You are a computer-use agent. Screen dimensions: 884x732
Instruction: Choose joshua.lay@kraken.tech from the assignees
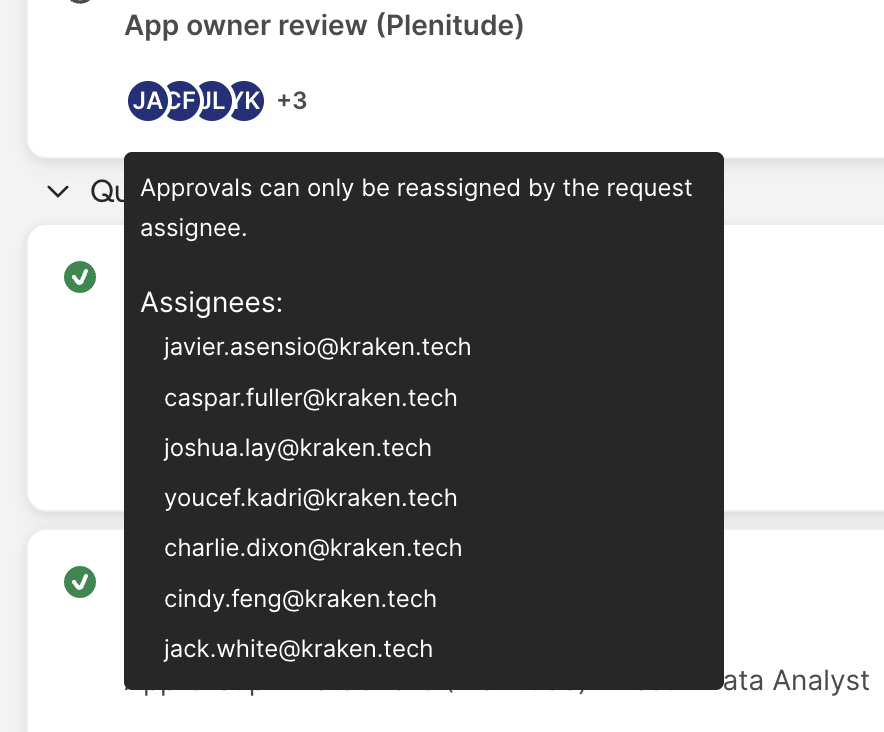click(x=297, y=448)
